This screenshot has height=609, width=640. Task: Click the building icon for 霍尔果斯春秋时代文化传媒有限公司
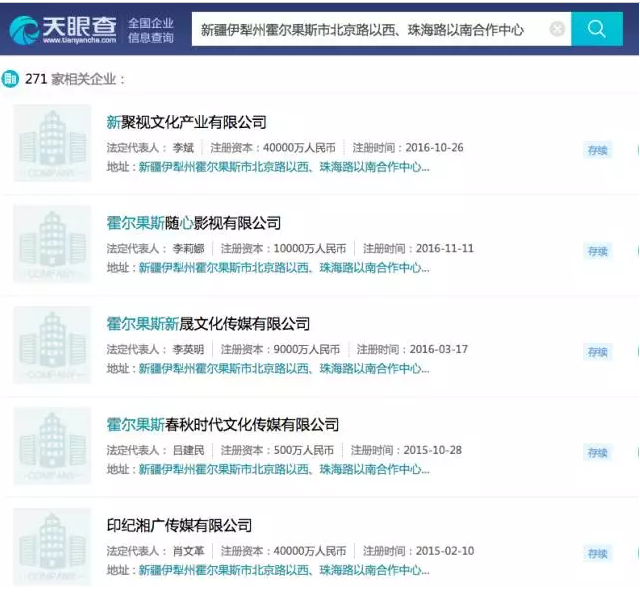[x=52, y=446]
